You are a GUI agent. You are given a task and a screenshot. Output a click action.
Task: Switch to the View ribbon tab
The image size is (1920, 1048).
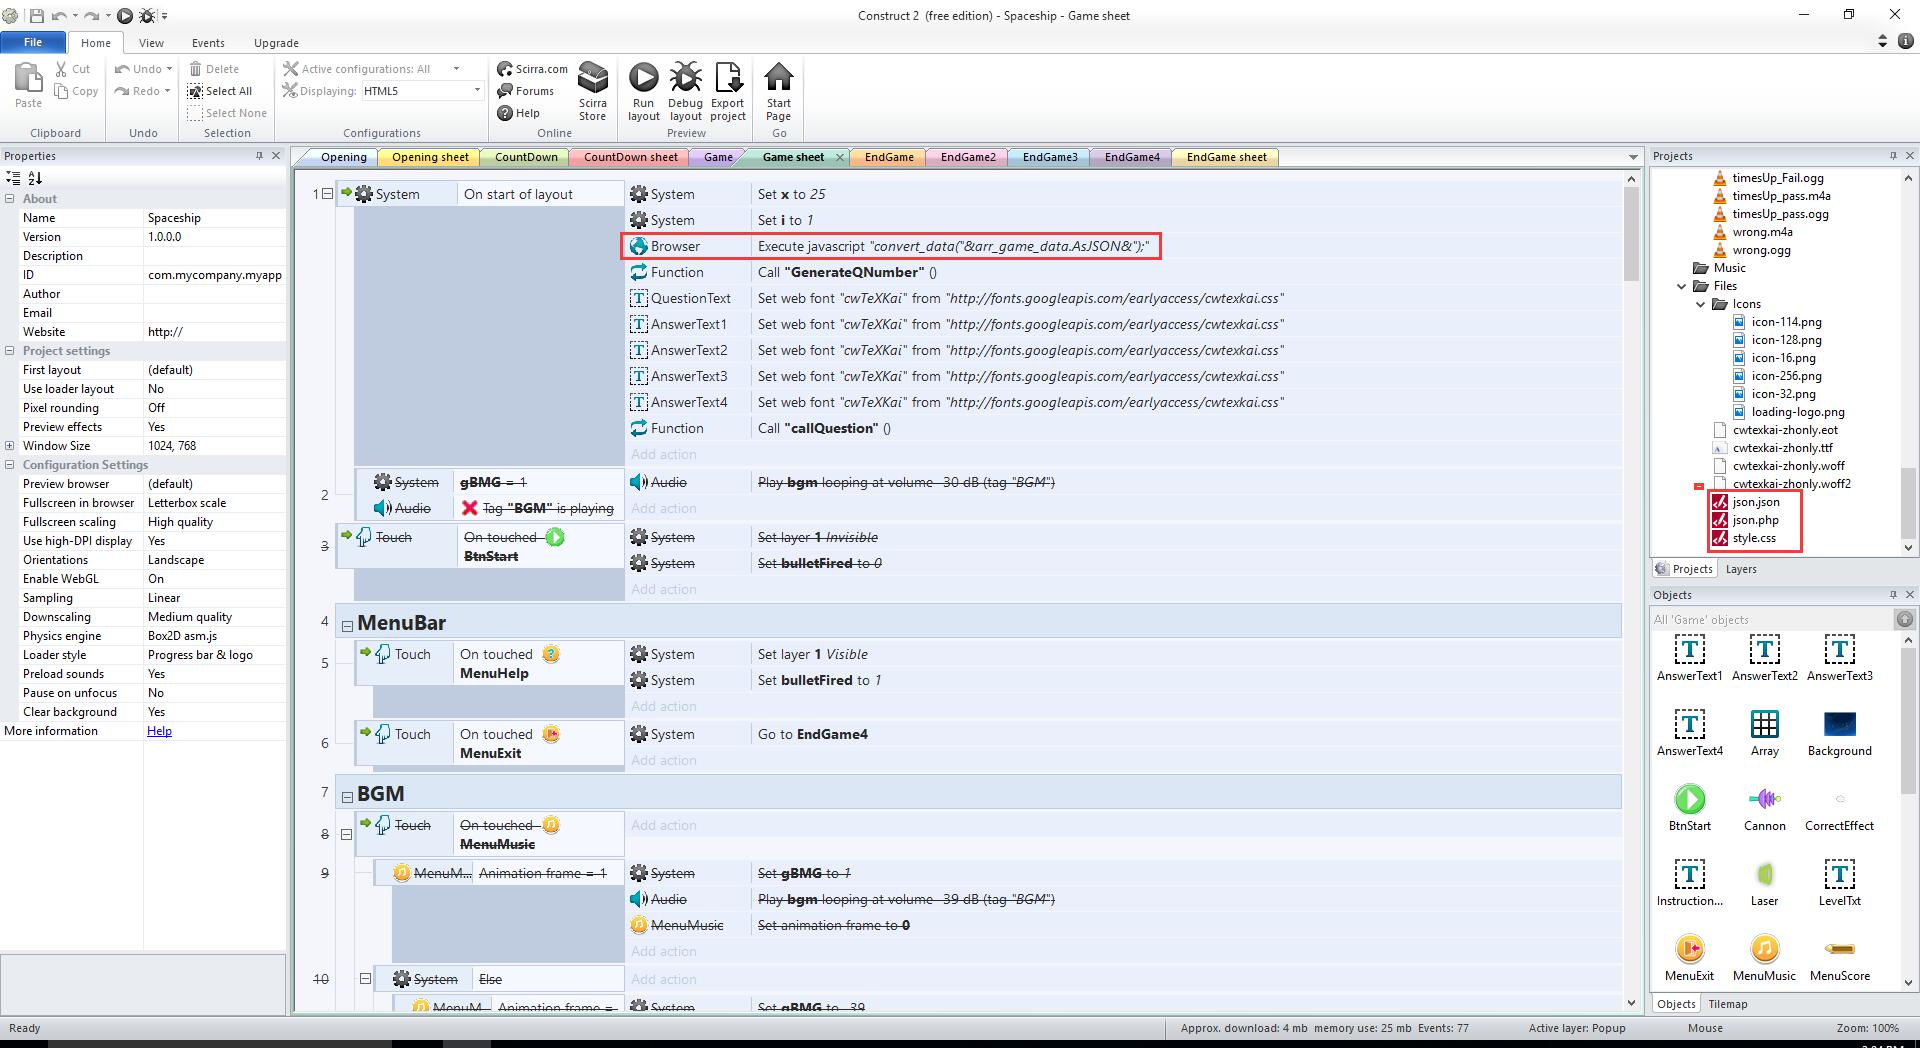tap(151, 43)
